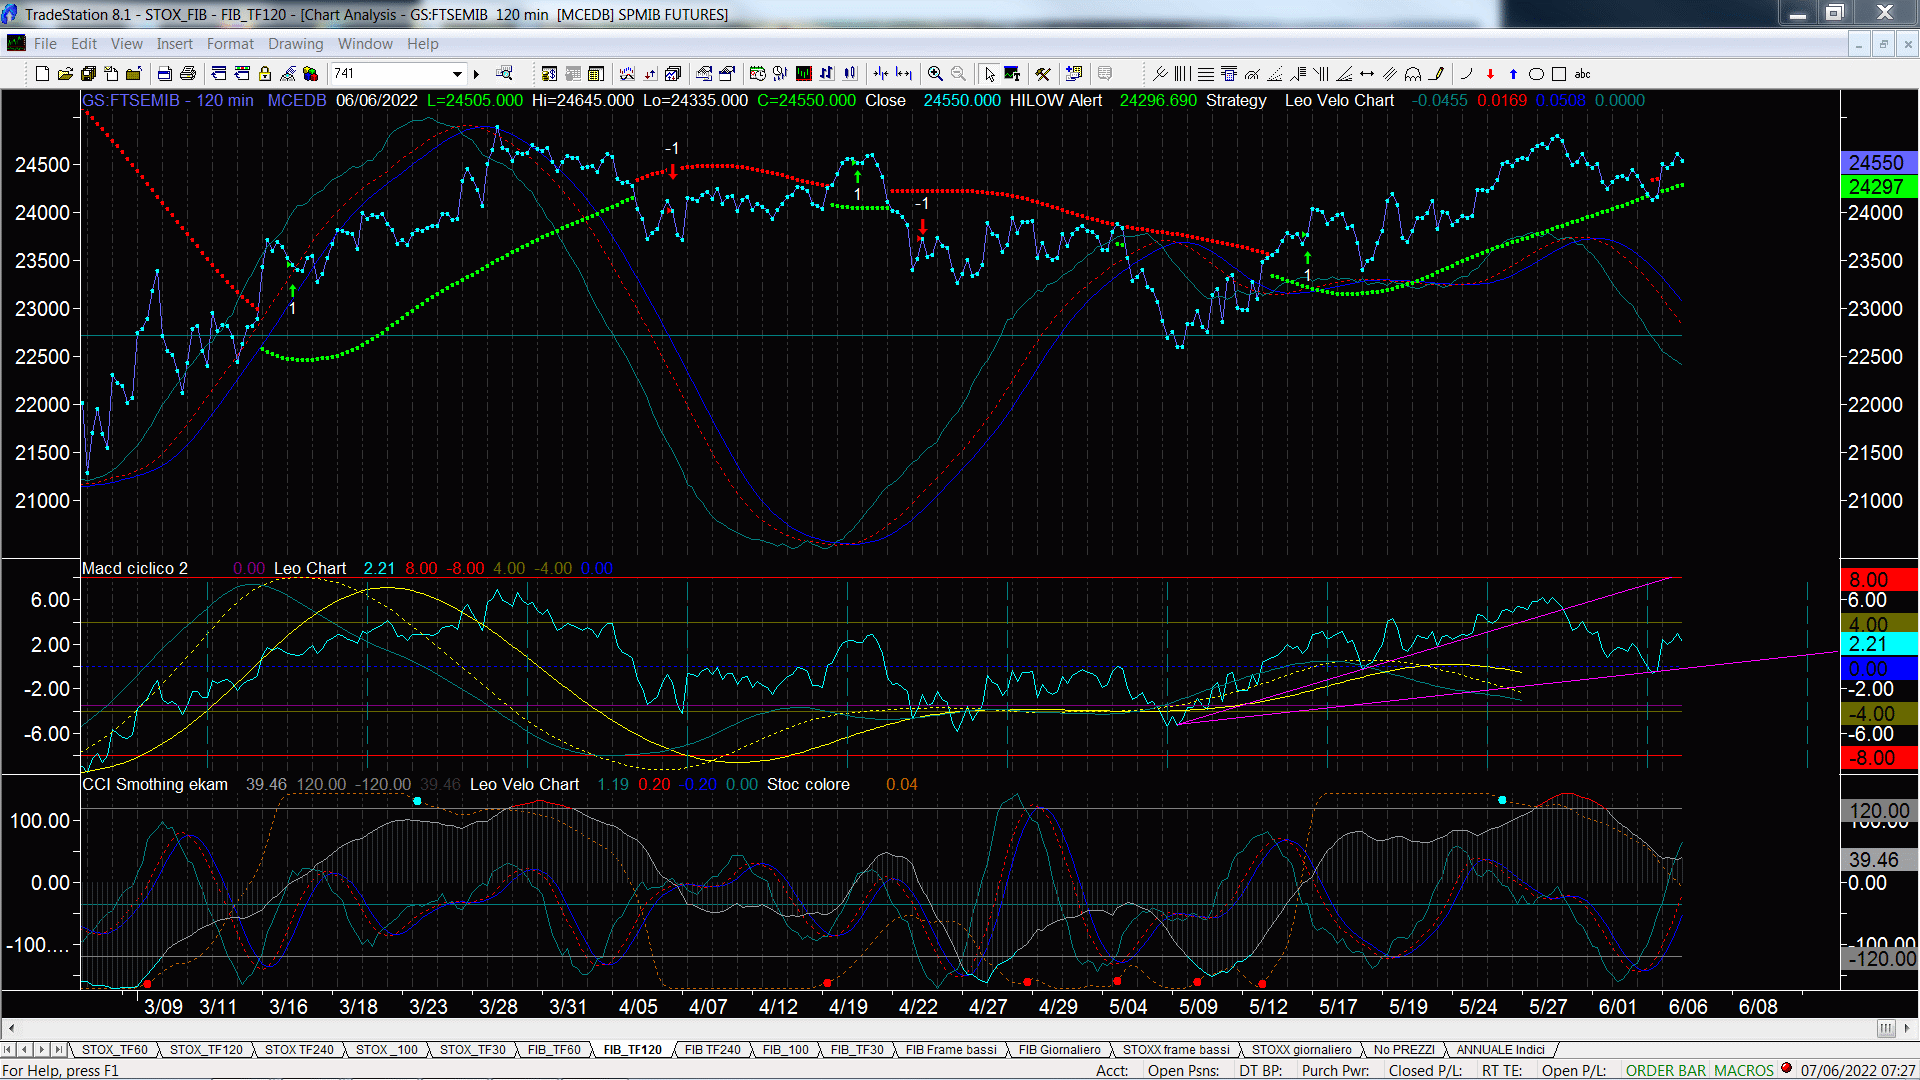
Task: Open the Help menu
Action: pos(422,44)
